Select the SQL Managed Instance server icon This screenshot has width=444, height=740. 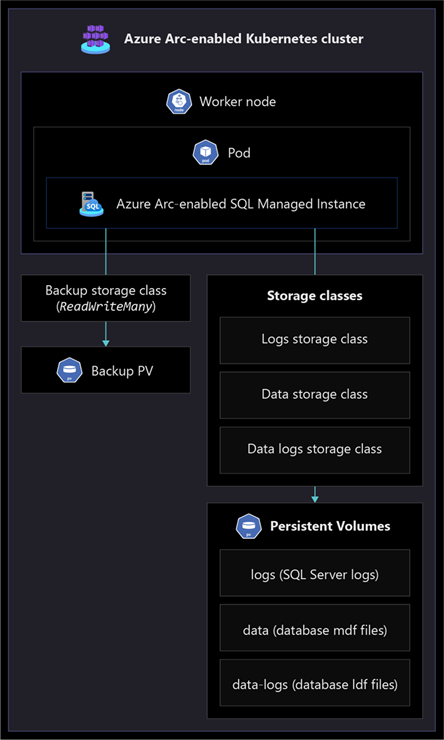click(x=91, y=203)
